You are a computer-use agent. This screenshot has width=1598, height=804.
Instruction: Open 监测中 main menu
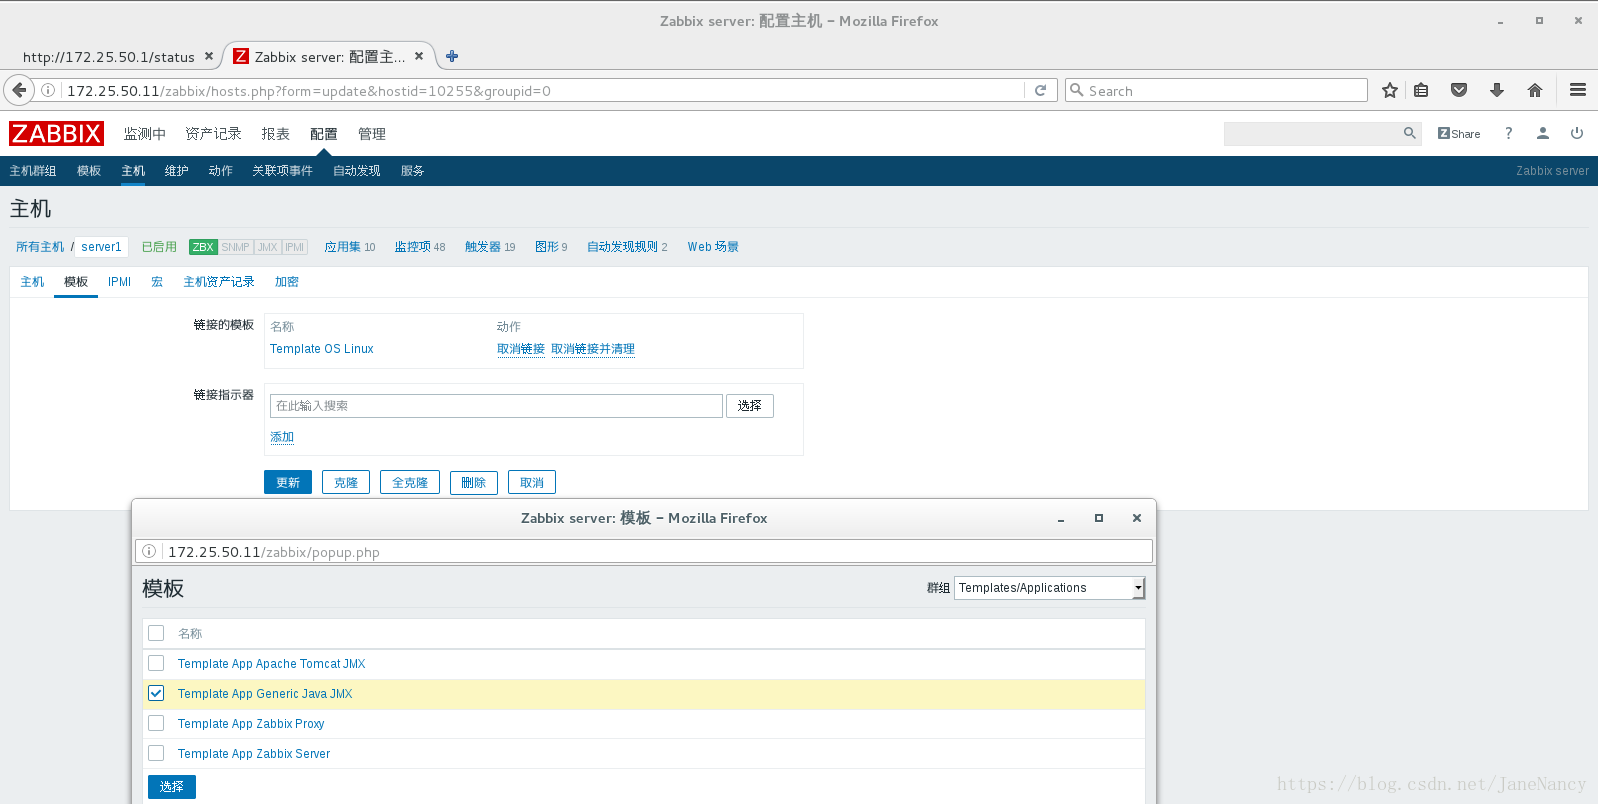point(145,133)
